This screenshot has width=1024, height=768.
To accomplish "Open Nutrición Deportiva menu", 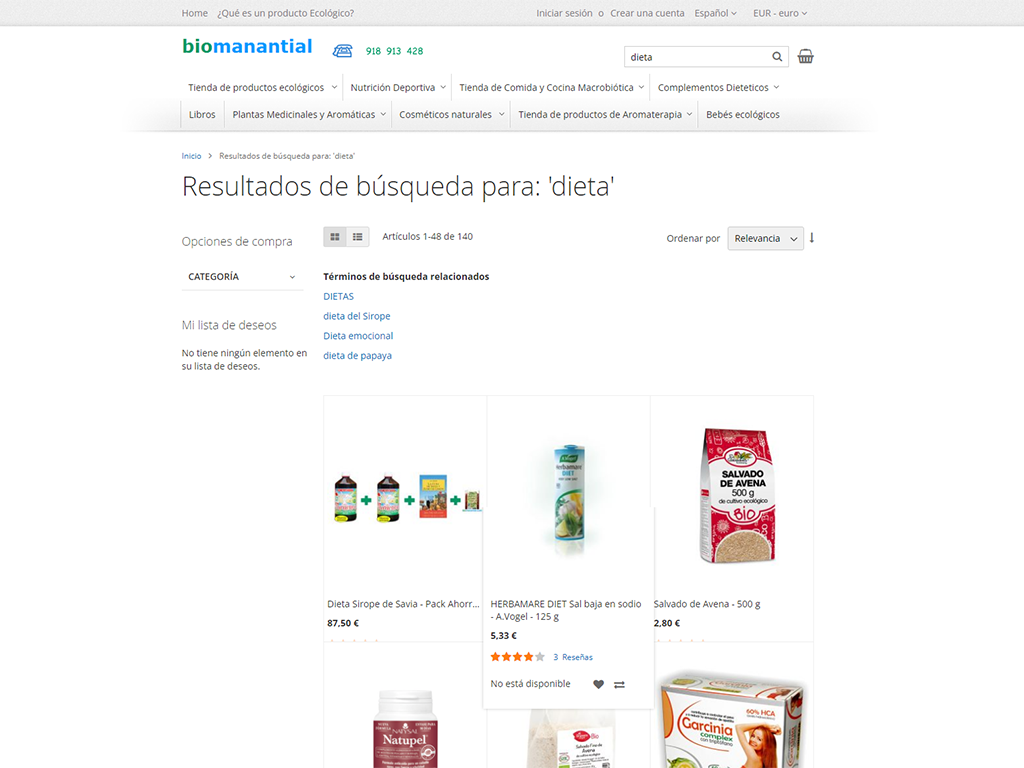I will [x=398, y=88].
